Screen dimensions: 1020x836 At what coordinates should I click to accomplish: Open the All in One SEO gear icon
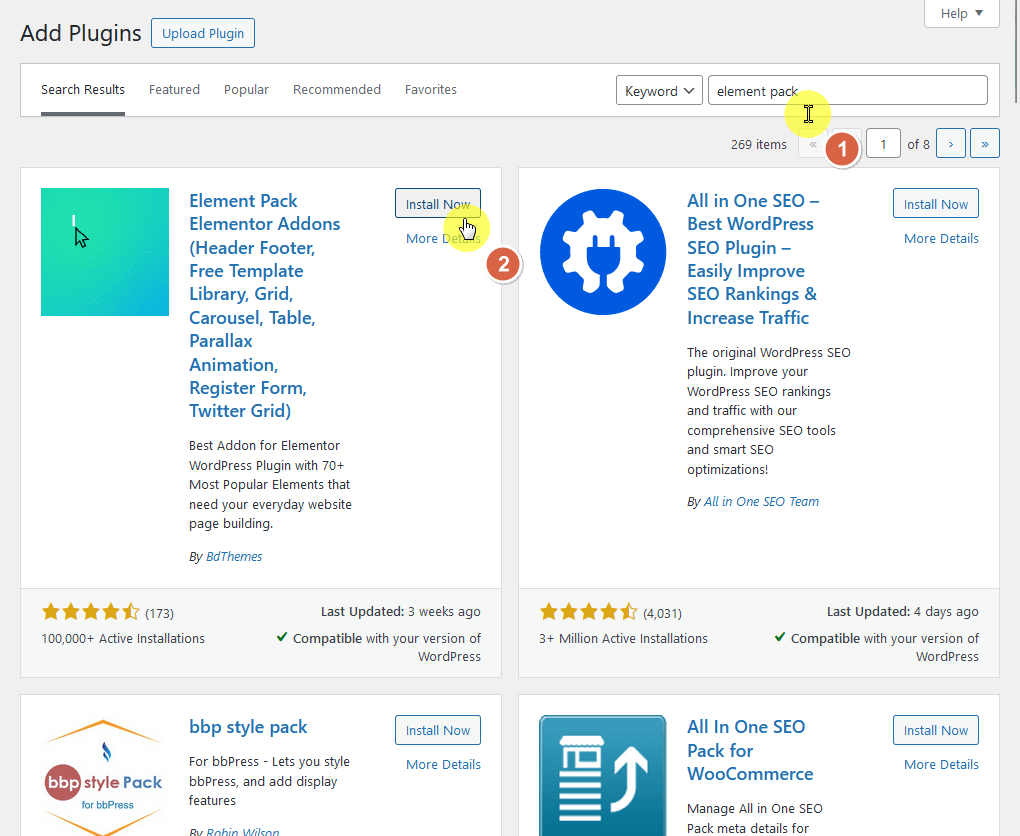[603, 252]
